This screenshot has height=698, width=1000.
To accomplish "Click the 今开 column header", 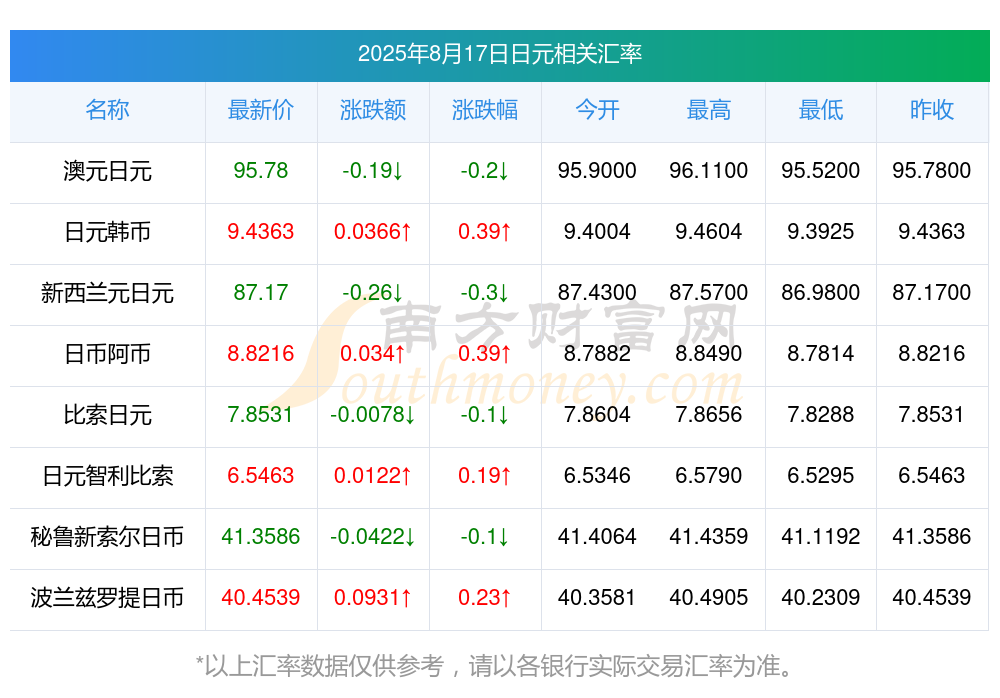I will click(x=597, y=110).
